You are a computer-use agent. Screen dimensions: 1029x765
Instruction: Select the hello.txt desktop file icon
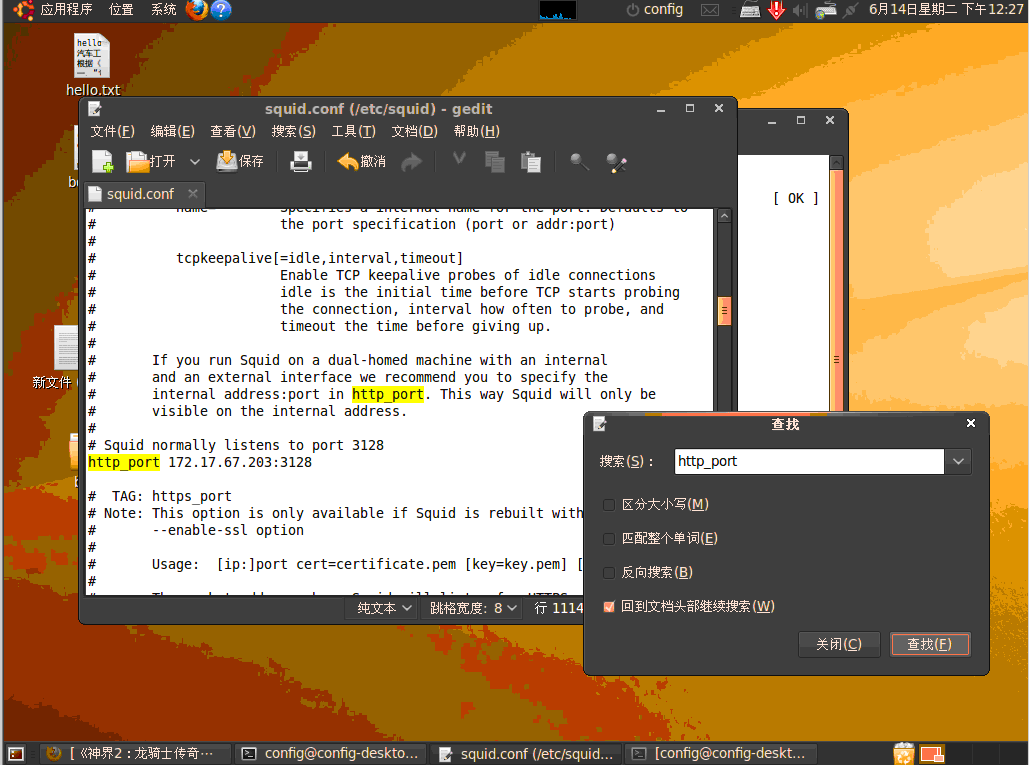(92, 66)
